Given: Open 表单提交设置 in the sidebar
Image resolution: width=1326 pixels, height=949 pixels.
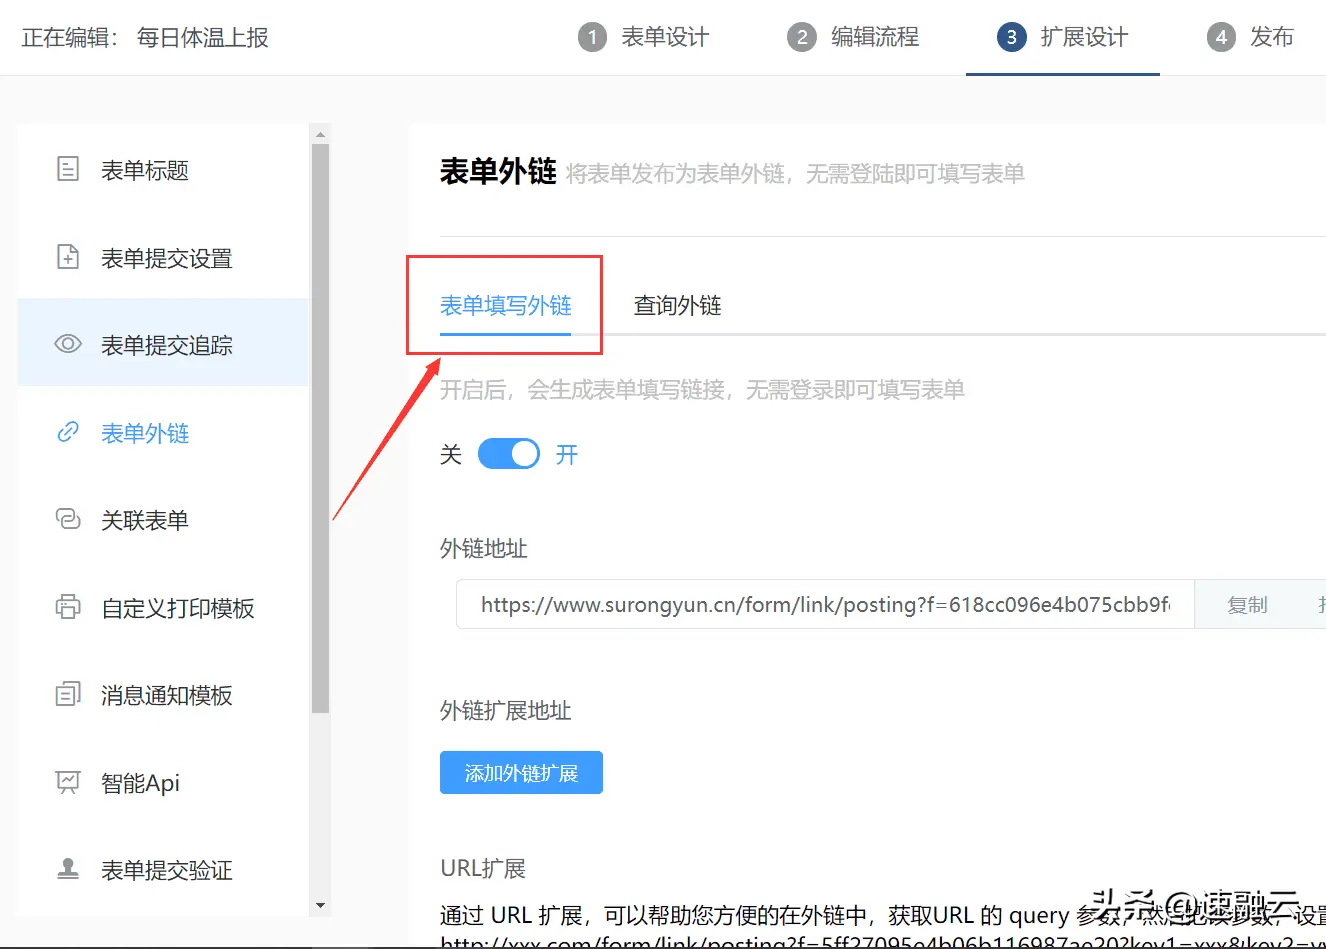Looking at the screenshot, I should click(163, 258).
